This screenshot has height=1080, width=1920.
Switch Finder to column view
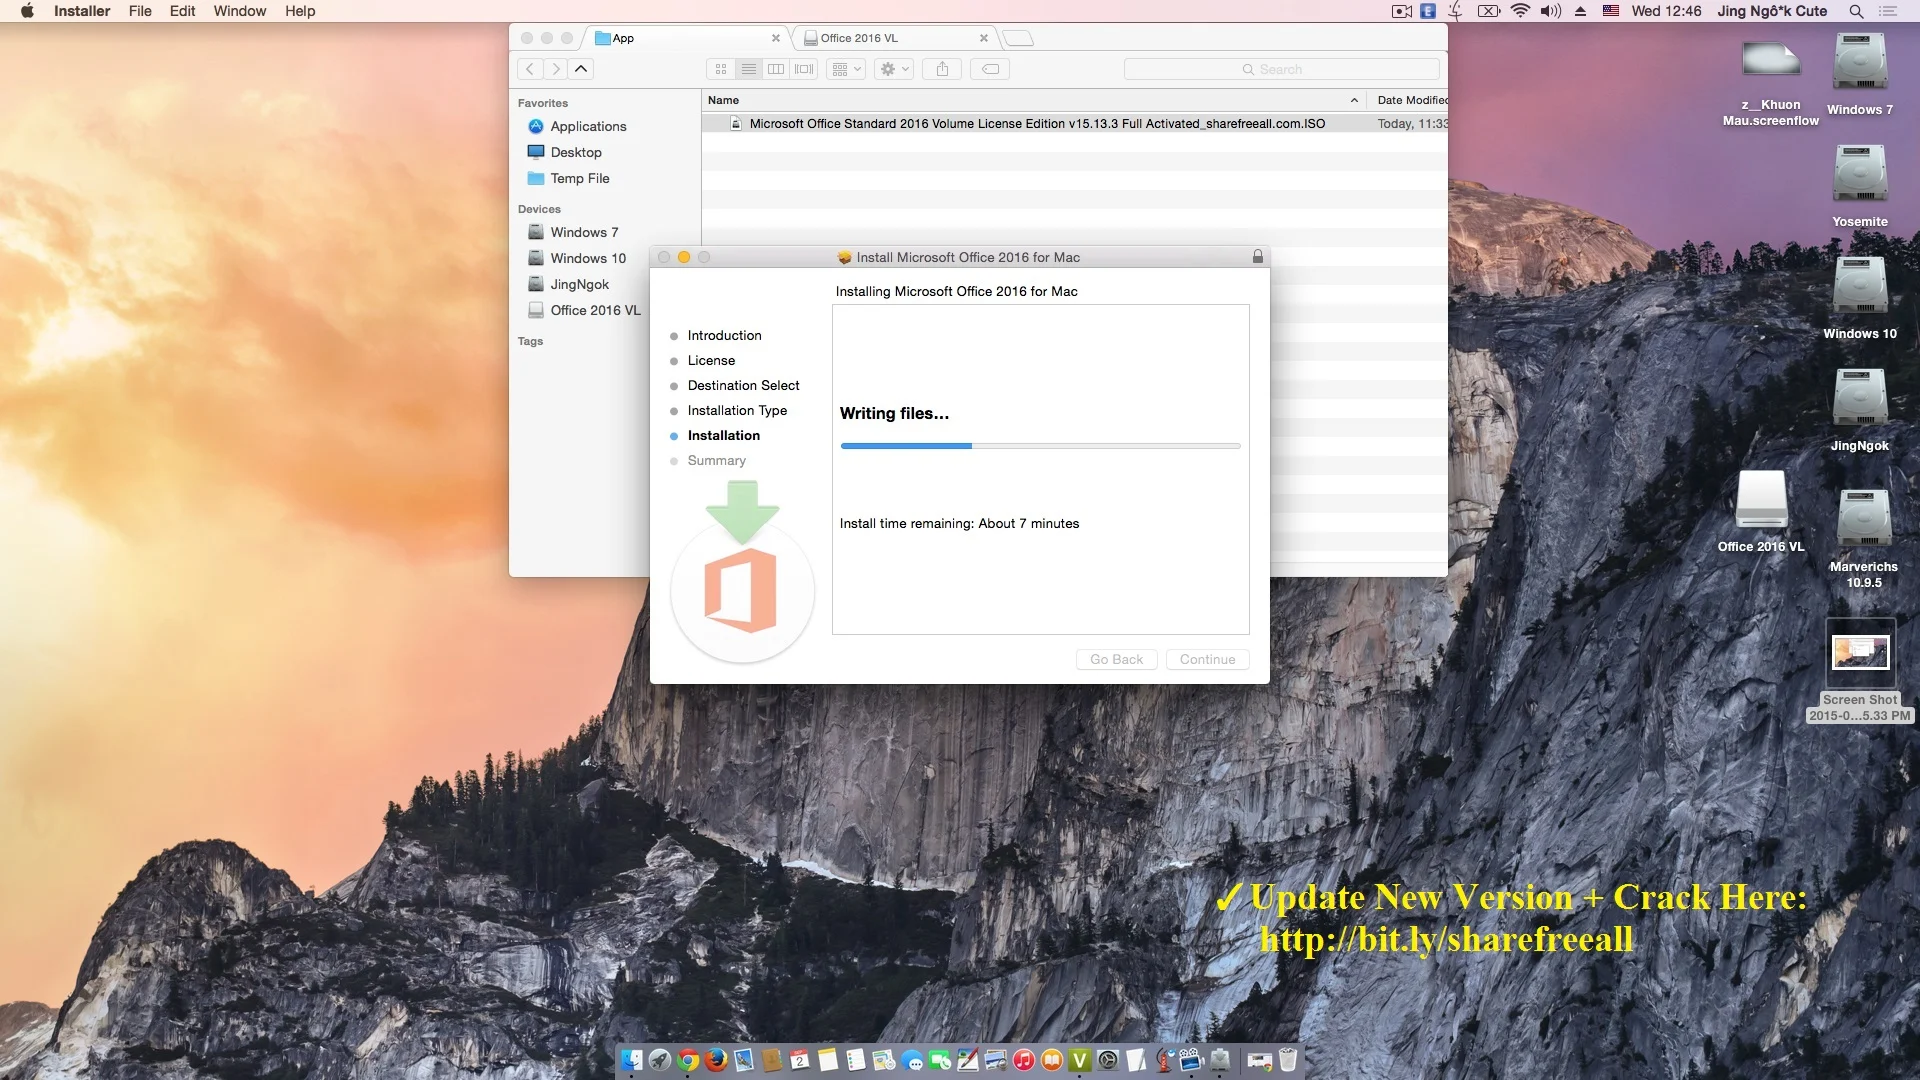(x=776, y=69)
